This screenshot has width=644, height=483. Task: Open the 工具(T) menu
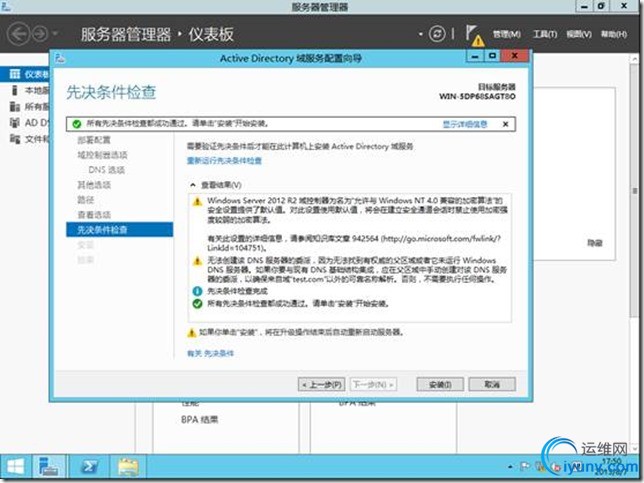pos(545,34)
